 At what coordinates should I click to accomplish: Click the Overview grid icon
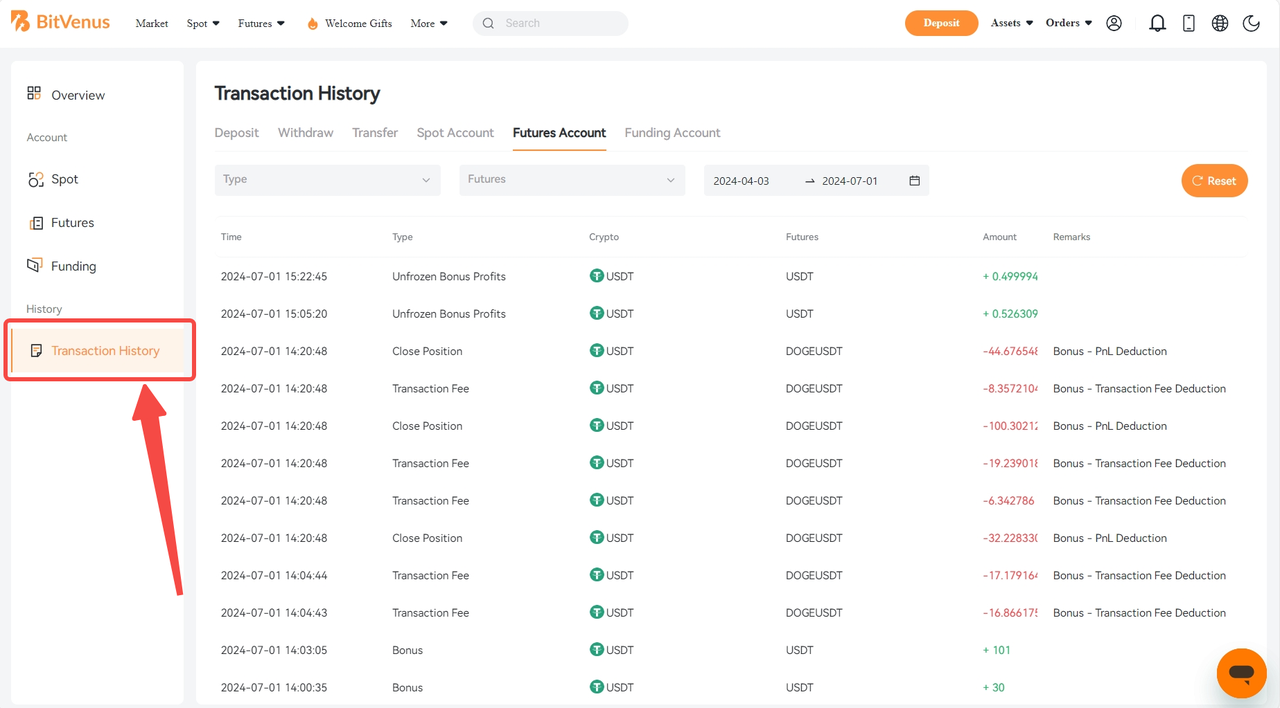(34, 93)
